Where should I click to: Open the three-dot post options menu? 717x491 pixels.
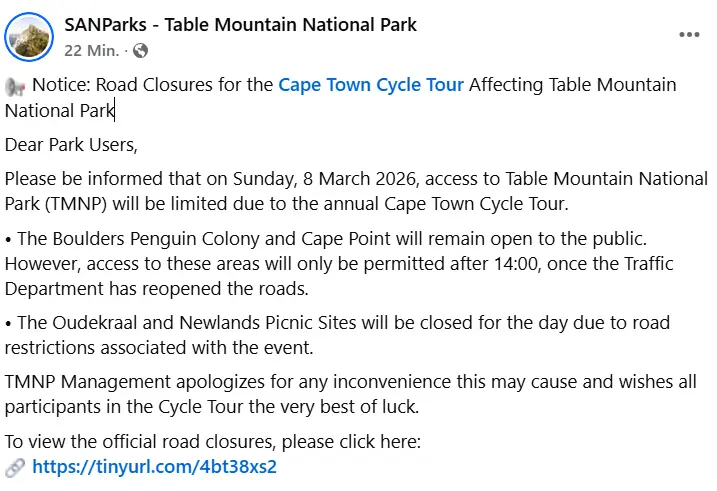689,35
